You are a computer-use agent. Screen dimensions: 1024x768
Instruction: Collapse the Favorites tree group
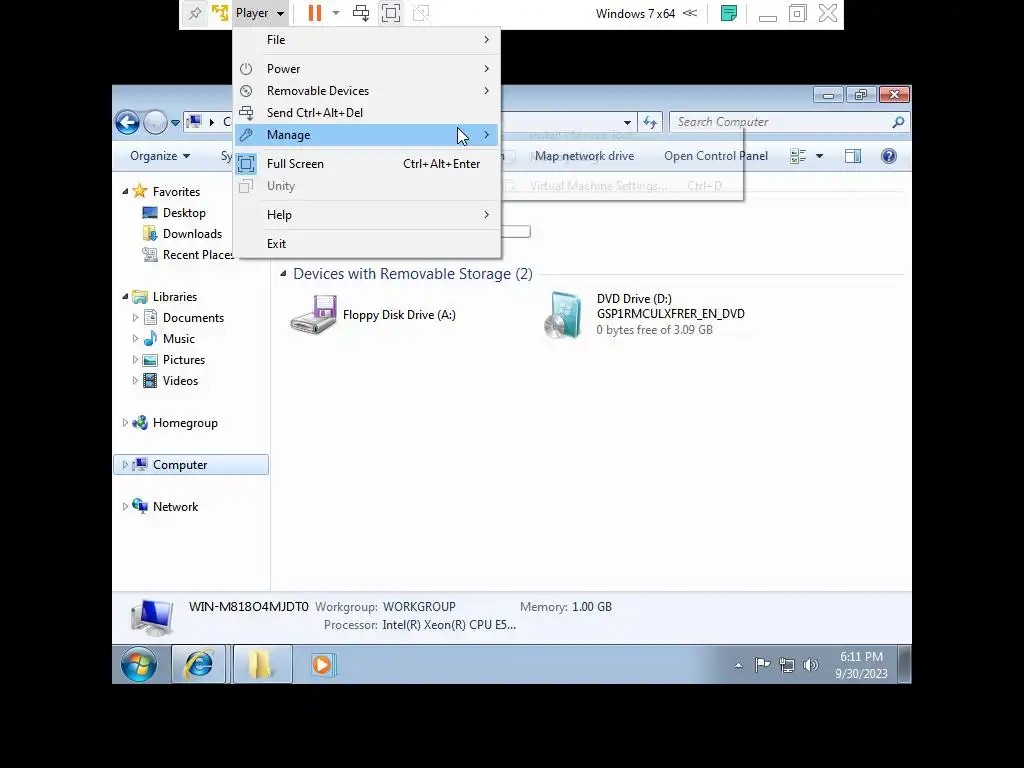coord(125,191)
